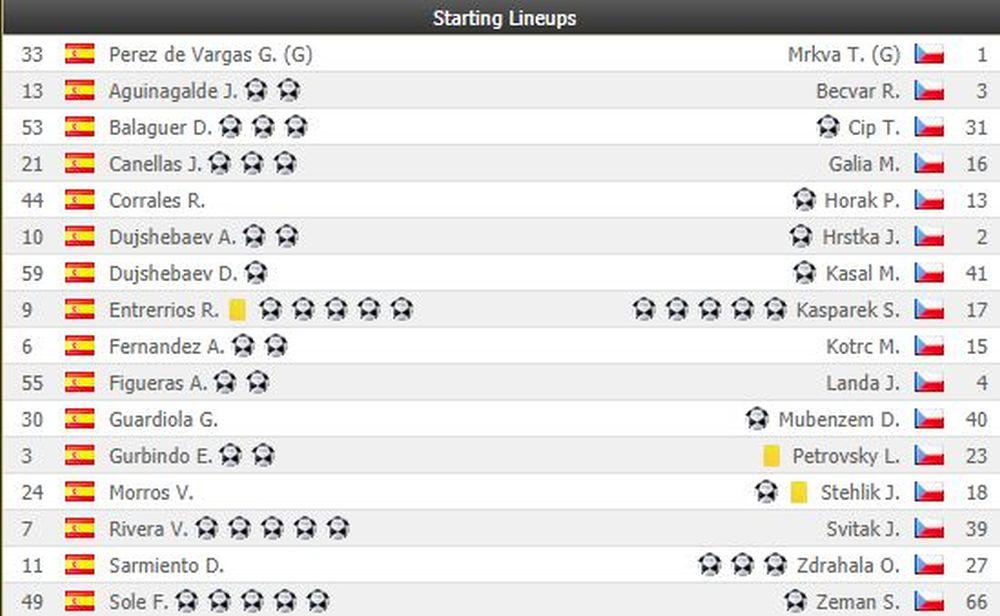
Task: Click jersey number 33 in first row
Action: click(32, 54)
